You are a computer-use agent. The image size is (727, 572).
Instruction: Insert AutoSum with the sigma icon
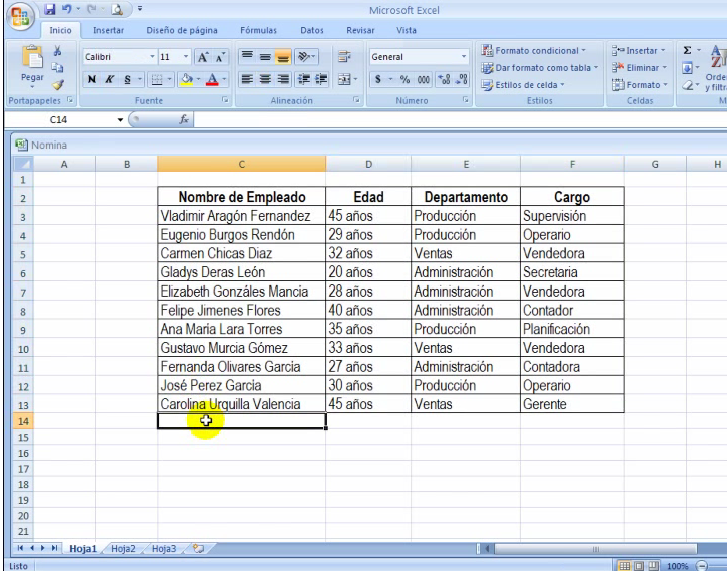click(688, 51)
